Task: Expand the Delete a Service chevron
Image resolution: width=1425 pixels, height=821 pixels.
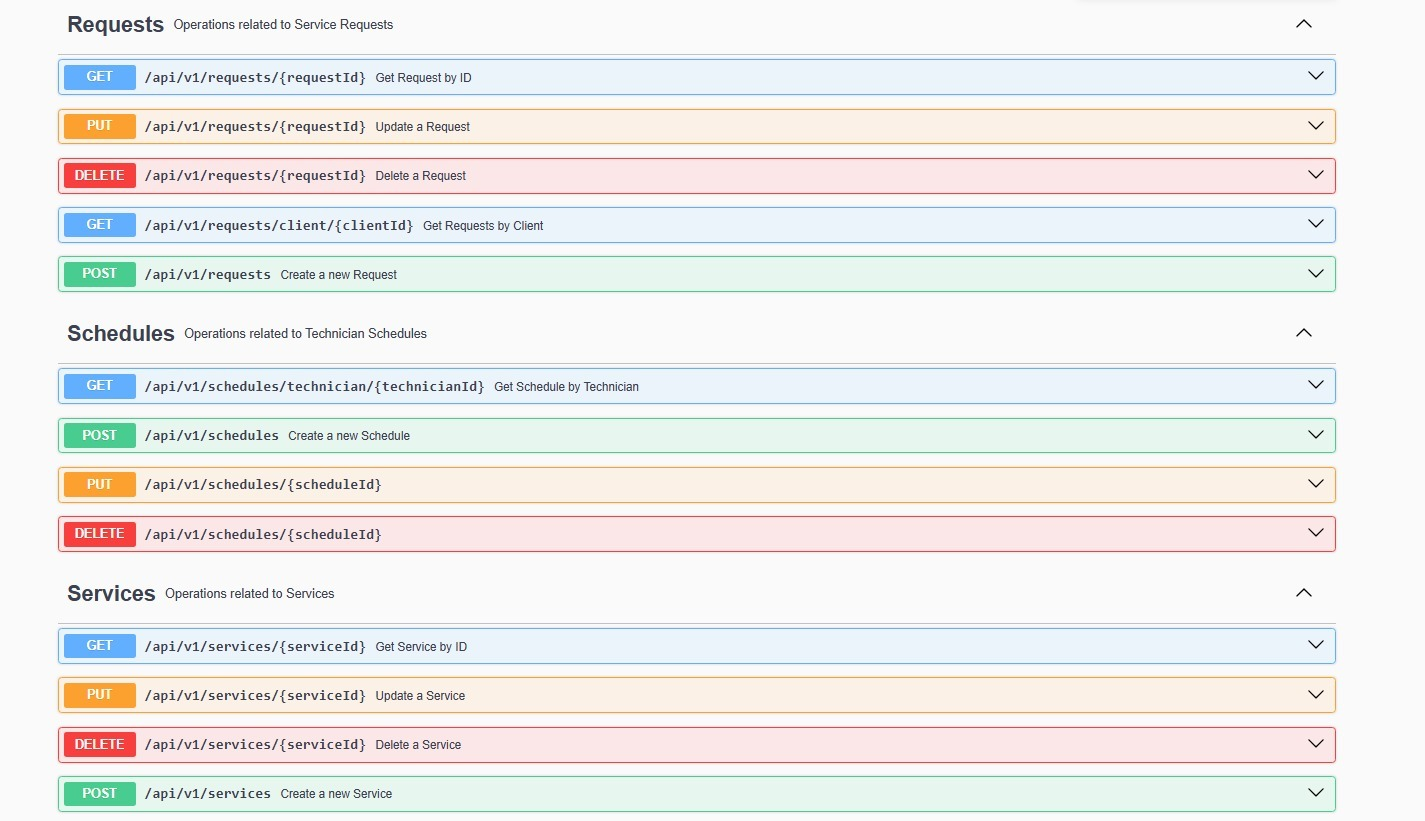Action: coord(1316,744)
